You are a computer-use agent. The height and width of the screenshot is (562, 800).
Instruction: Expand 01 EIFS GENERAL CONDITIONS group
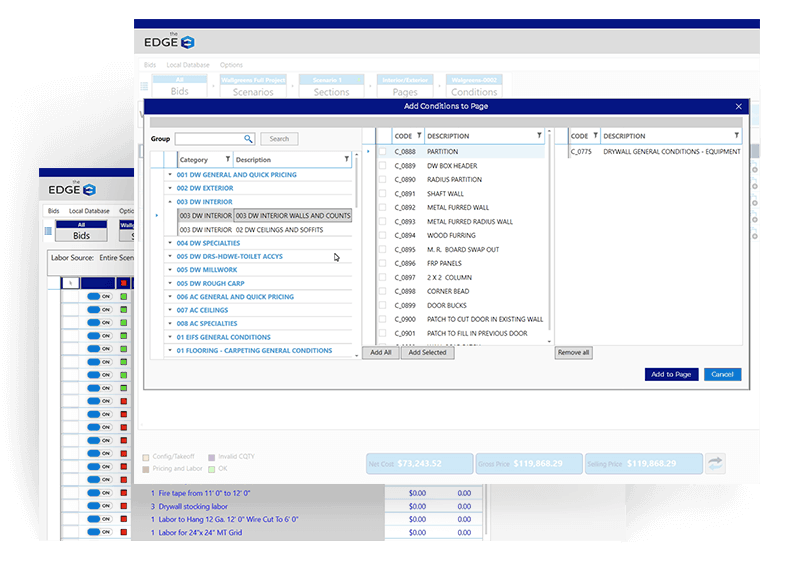point(170,337)
